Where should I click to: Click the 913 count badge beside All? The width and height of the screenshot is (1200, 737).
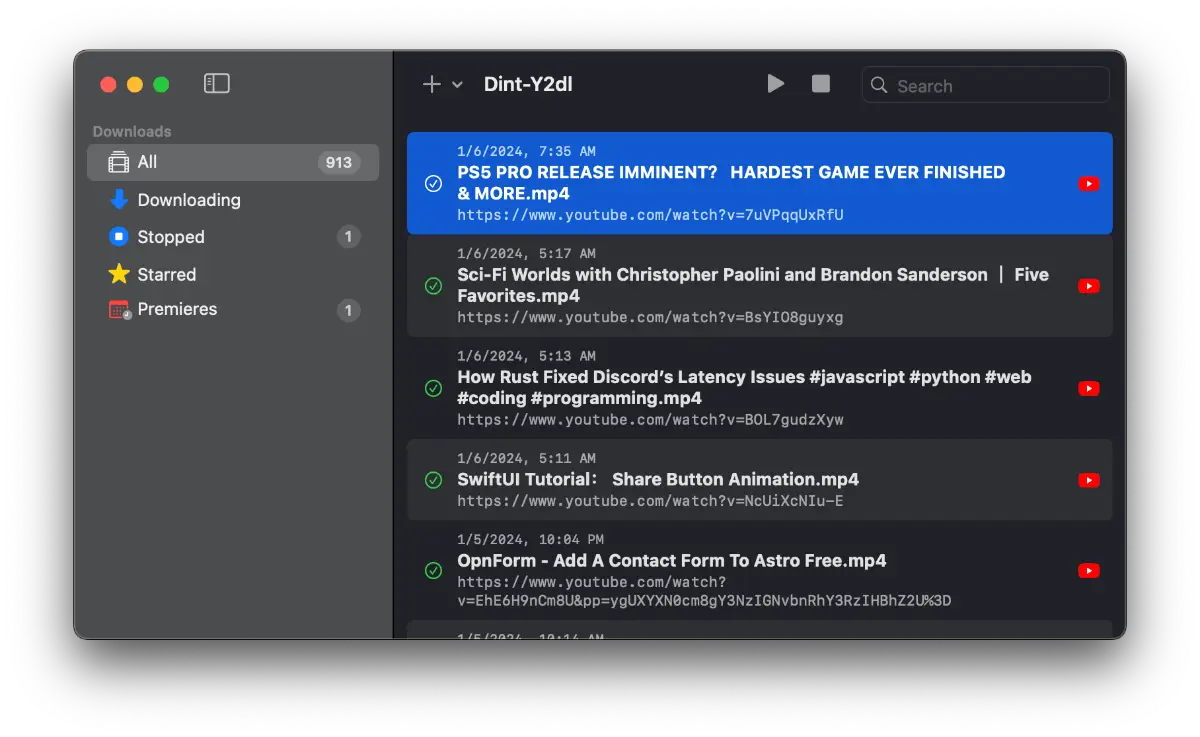coord(339,163)
